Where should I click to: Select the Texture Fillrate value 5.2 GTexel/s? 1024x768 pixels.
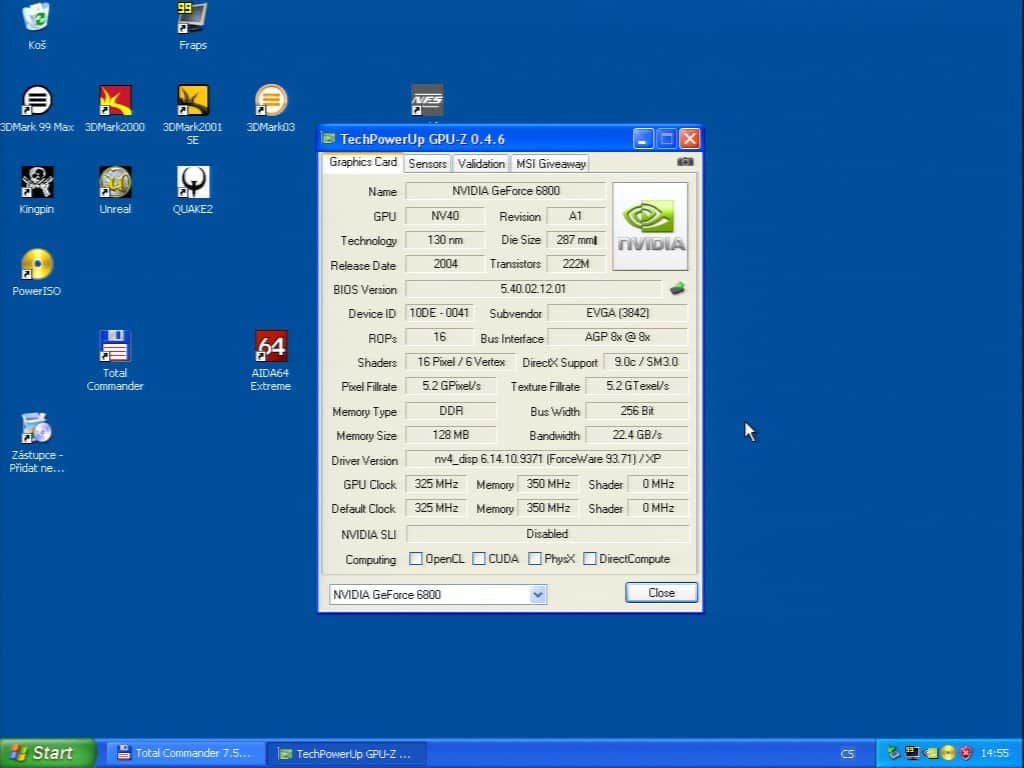click(637, 386)
